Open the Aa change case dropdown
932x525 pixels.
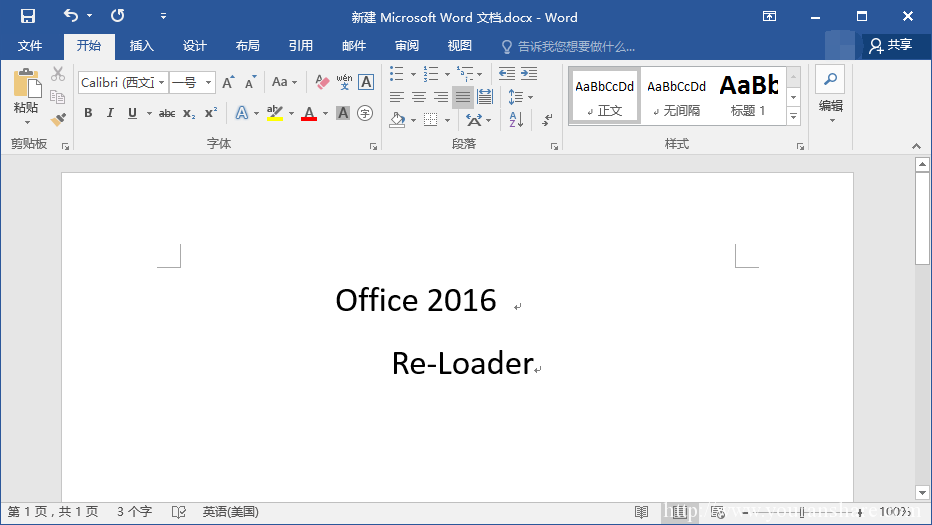(284, 82)
